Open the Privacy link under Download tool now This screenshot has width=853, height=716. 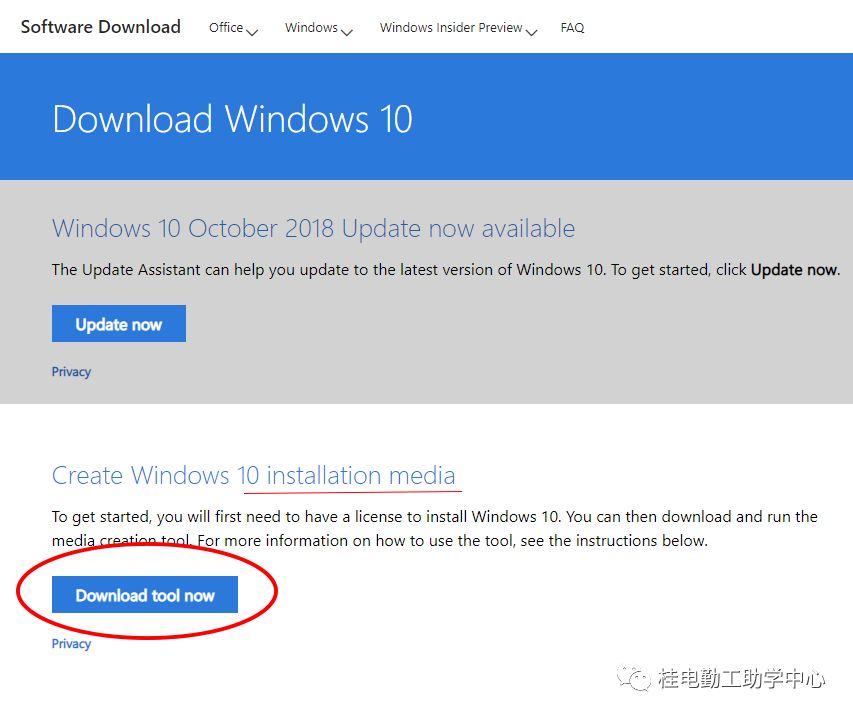71,644
